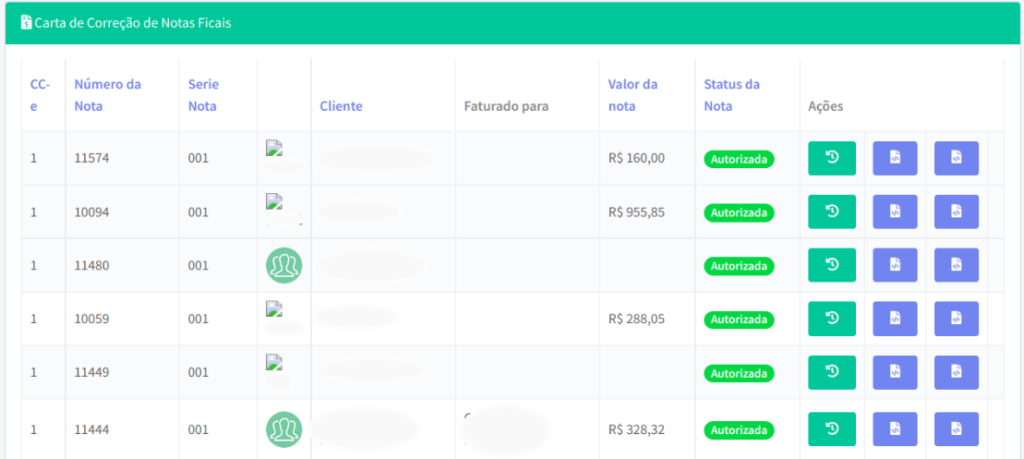Click second purple file-code button for note 11574

pos(956,158)
